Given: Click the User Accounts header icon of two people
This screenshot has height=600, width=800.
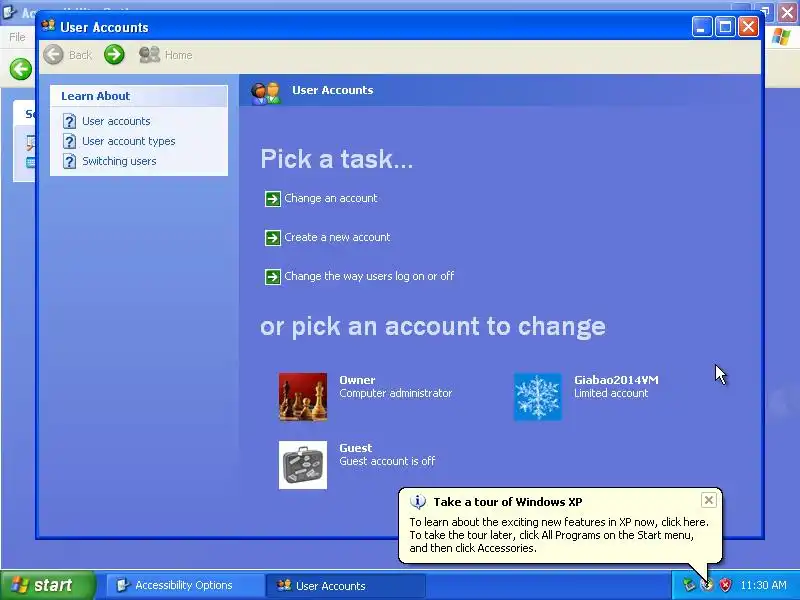Looking at the screenshot, I should tap(266, 93).
